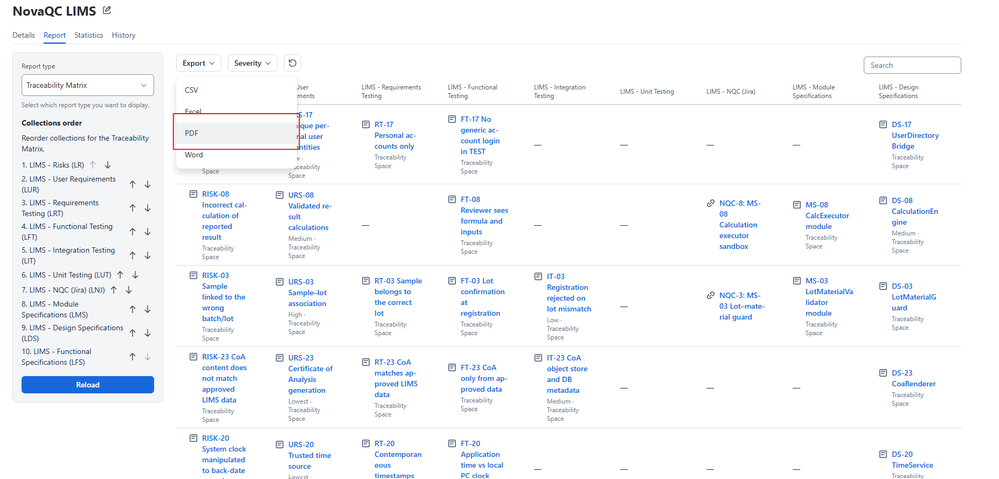Open the Export dropdown

click(x=199, y=63)
